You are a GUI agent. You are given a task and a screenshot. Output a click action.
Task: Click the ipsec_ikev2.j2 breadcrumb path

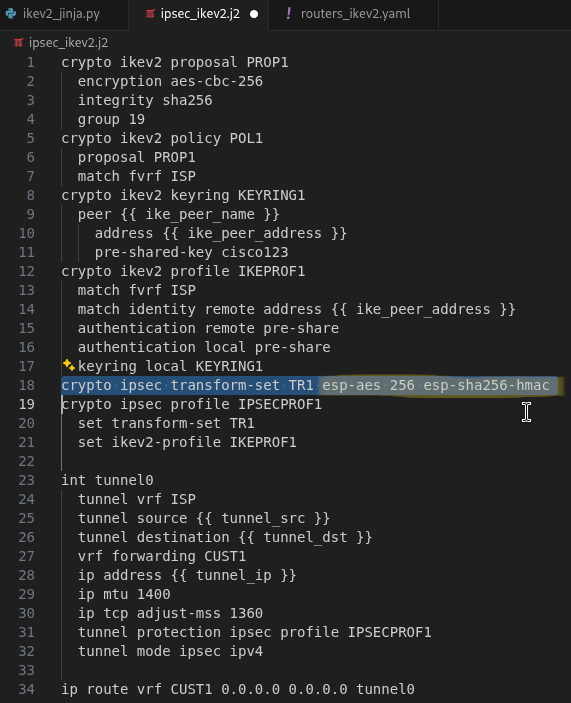pos(68,43)
